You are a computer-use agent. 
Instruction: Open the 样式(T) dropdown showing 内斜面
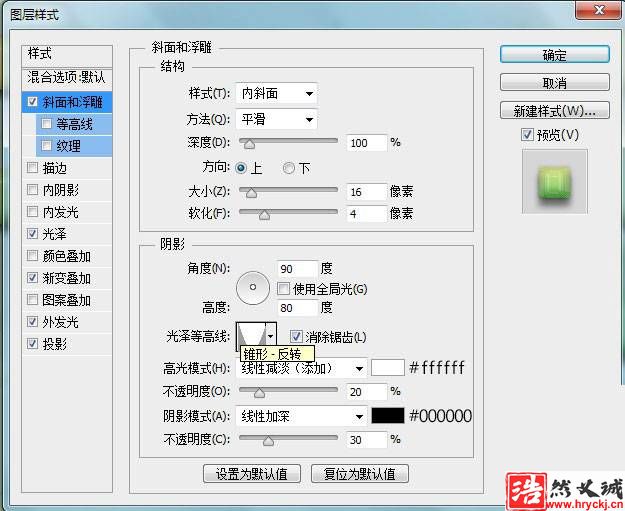click(x=277, y=94)
